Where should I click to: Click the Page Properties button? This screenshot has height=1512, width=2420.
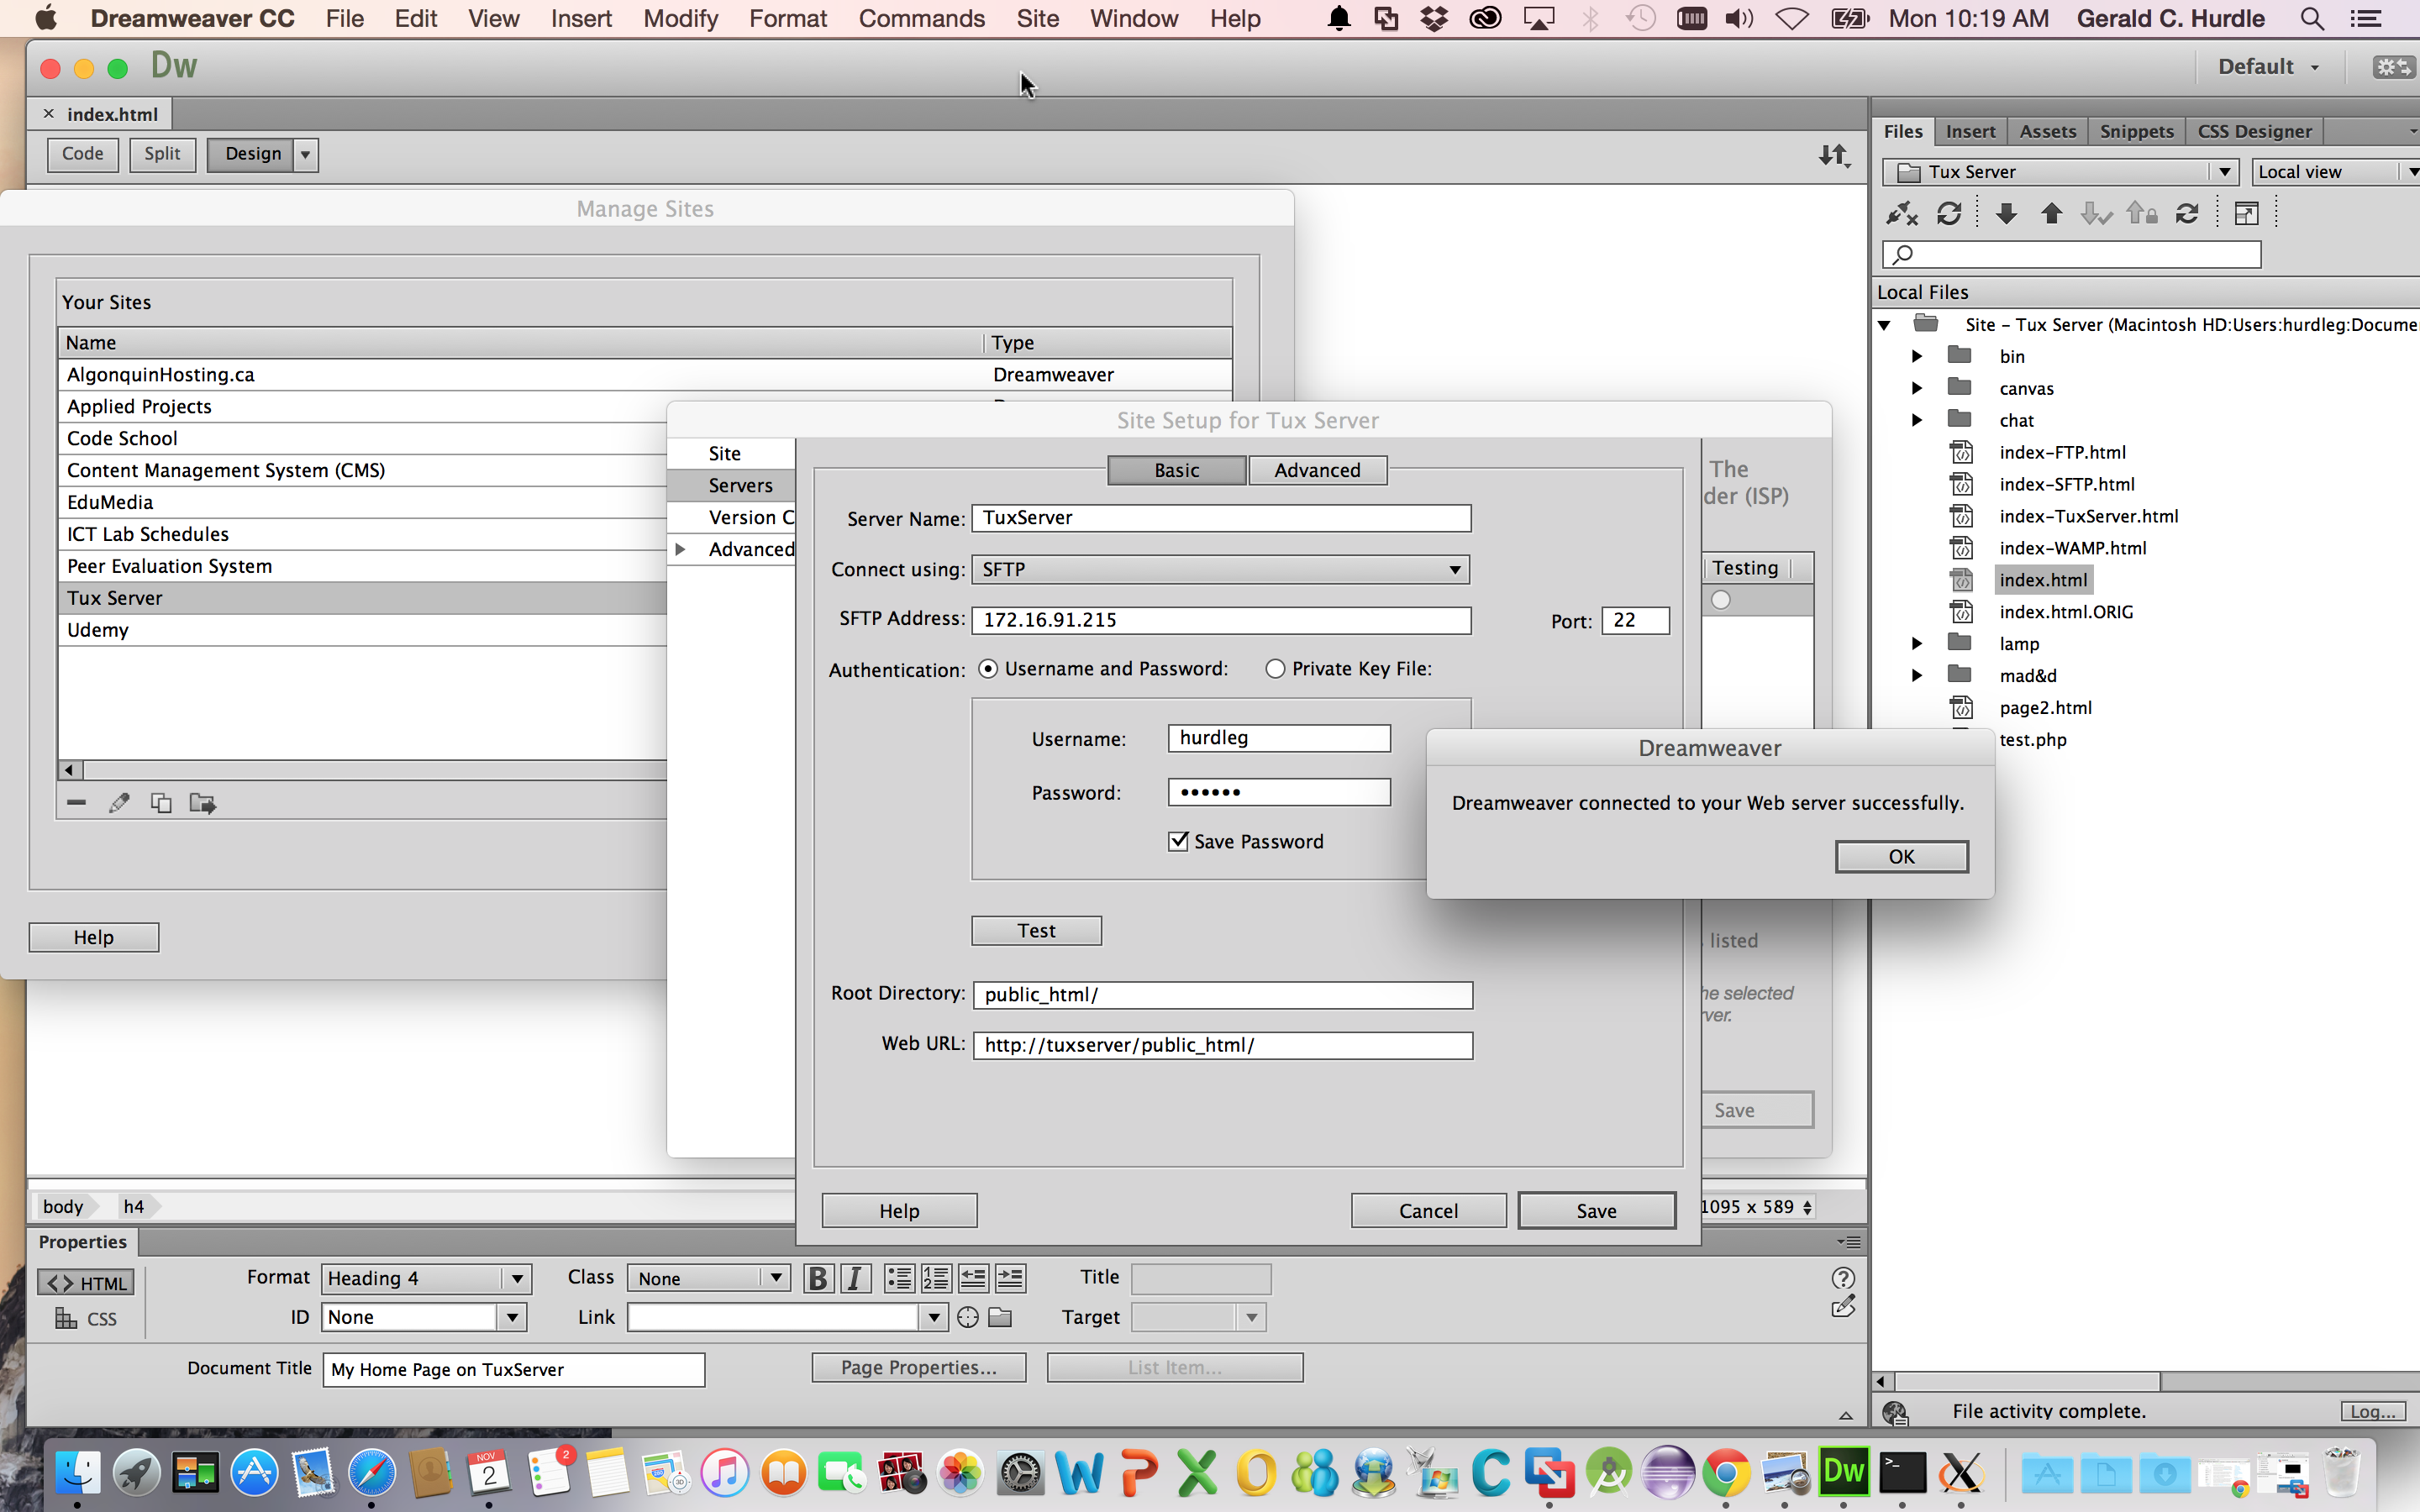918,1367
